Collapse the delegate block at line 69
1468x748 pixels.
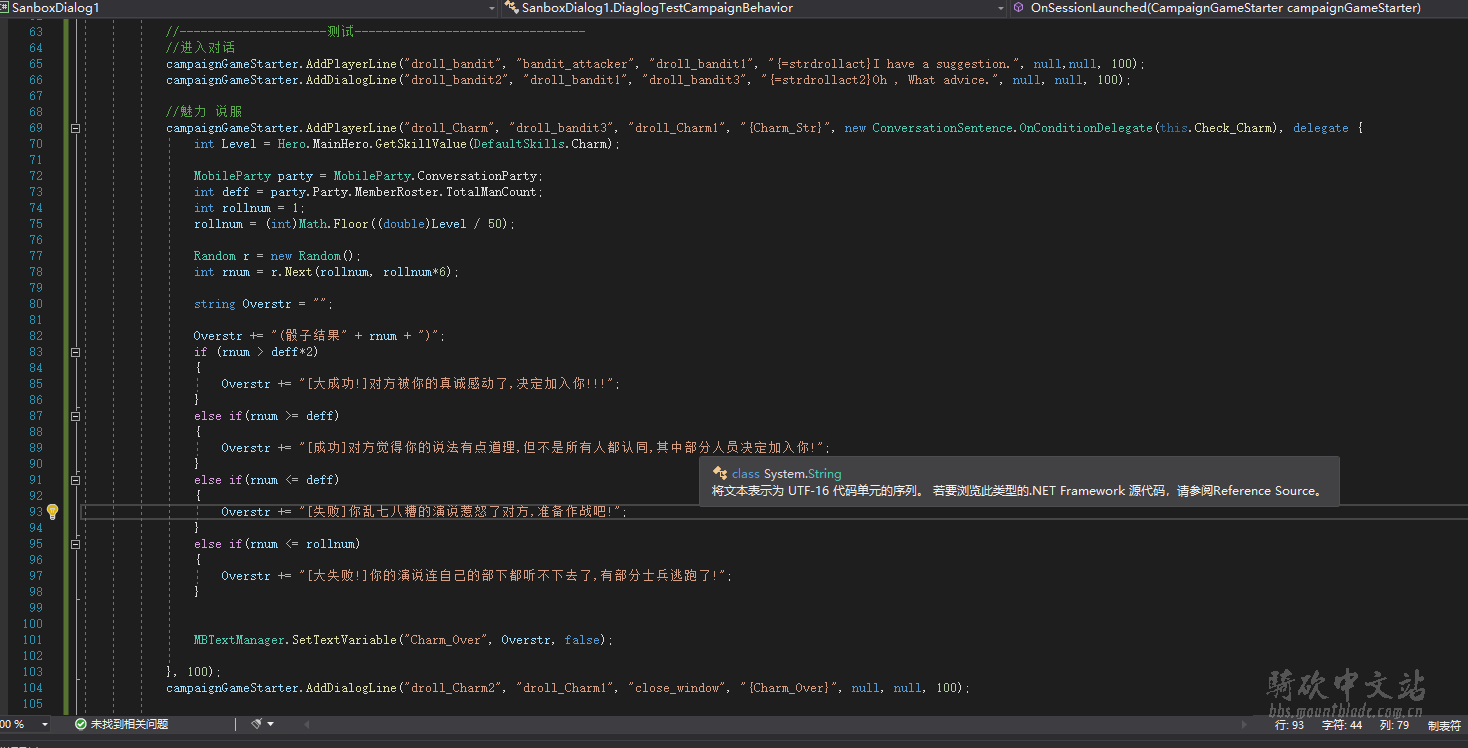(x=75, y=128)
